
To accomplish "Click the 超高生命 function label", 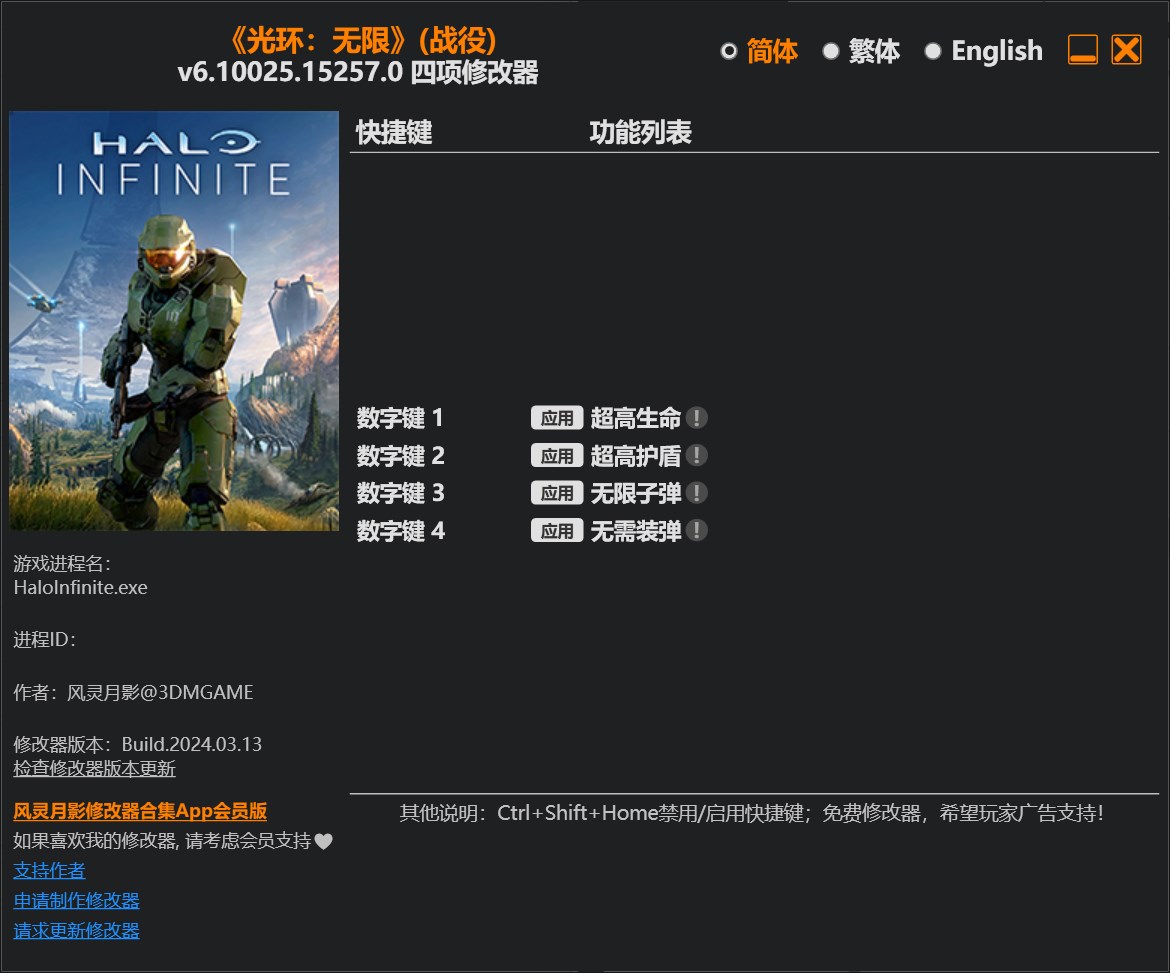I will (x=636, y=418).
